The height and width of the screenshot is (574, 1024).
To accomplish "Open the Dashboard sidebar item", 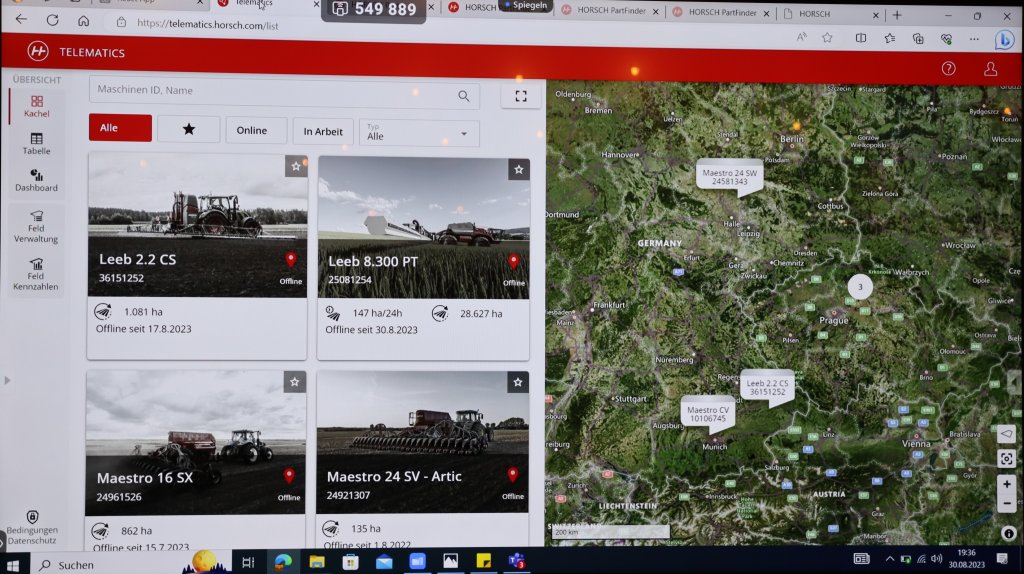I will coord(37,180).
